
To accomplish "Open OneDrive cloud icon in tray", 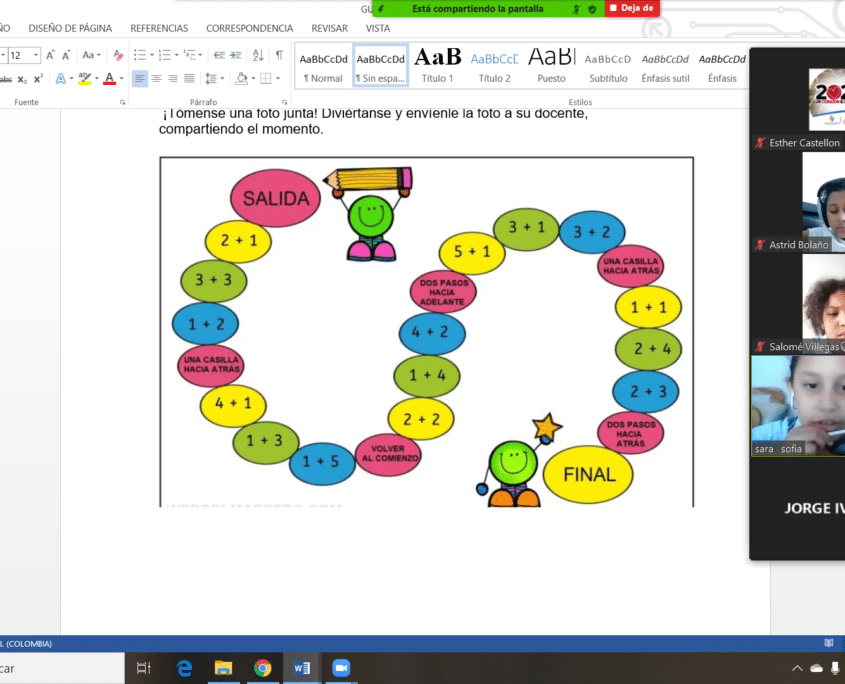I will [x=816, y=668].
